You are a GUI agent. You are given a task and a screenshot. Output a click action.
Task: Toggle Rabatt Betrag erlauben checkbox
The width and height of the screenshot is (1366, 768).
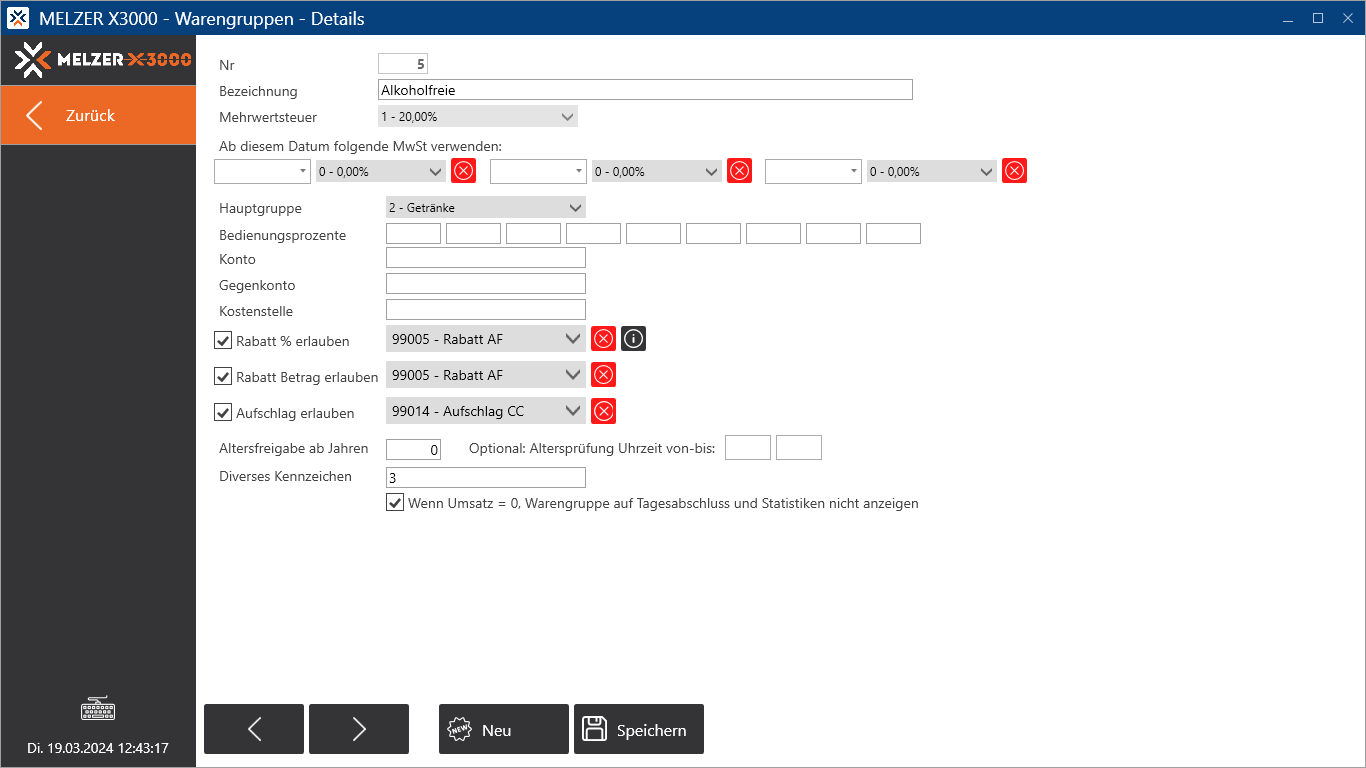point(223,377)
